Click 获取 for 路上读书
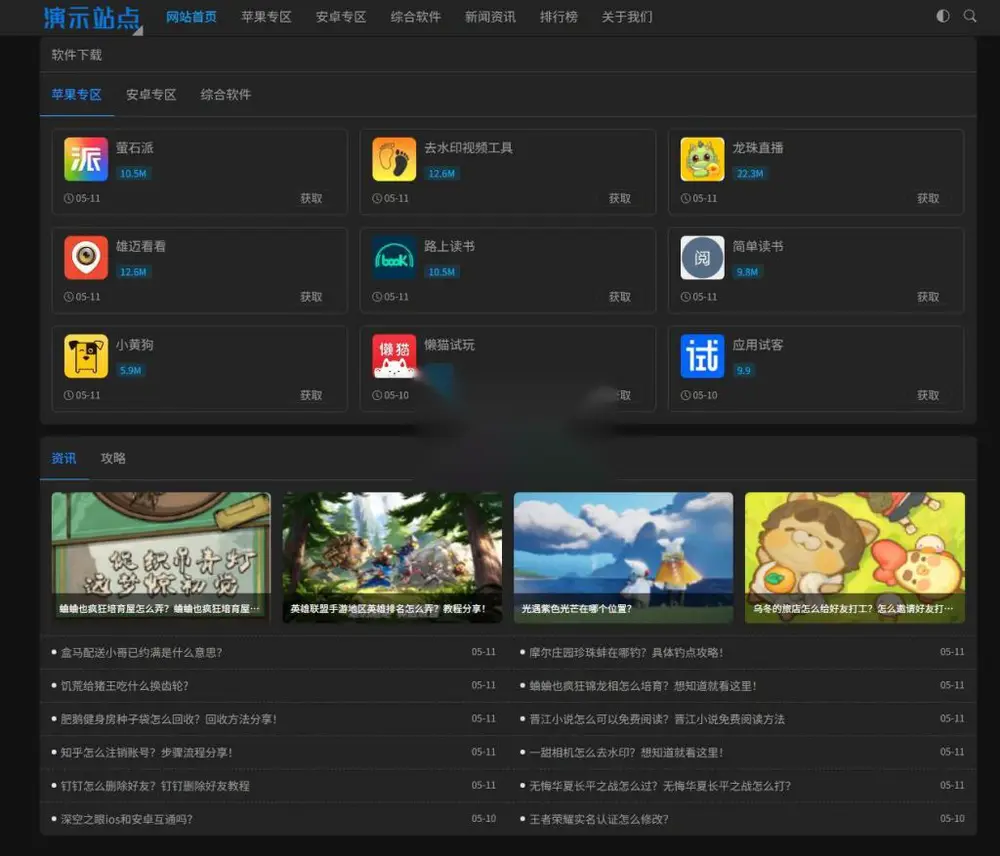This screenshot has height=856, width=1000. (x=620, y=297)
